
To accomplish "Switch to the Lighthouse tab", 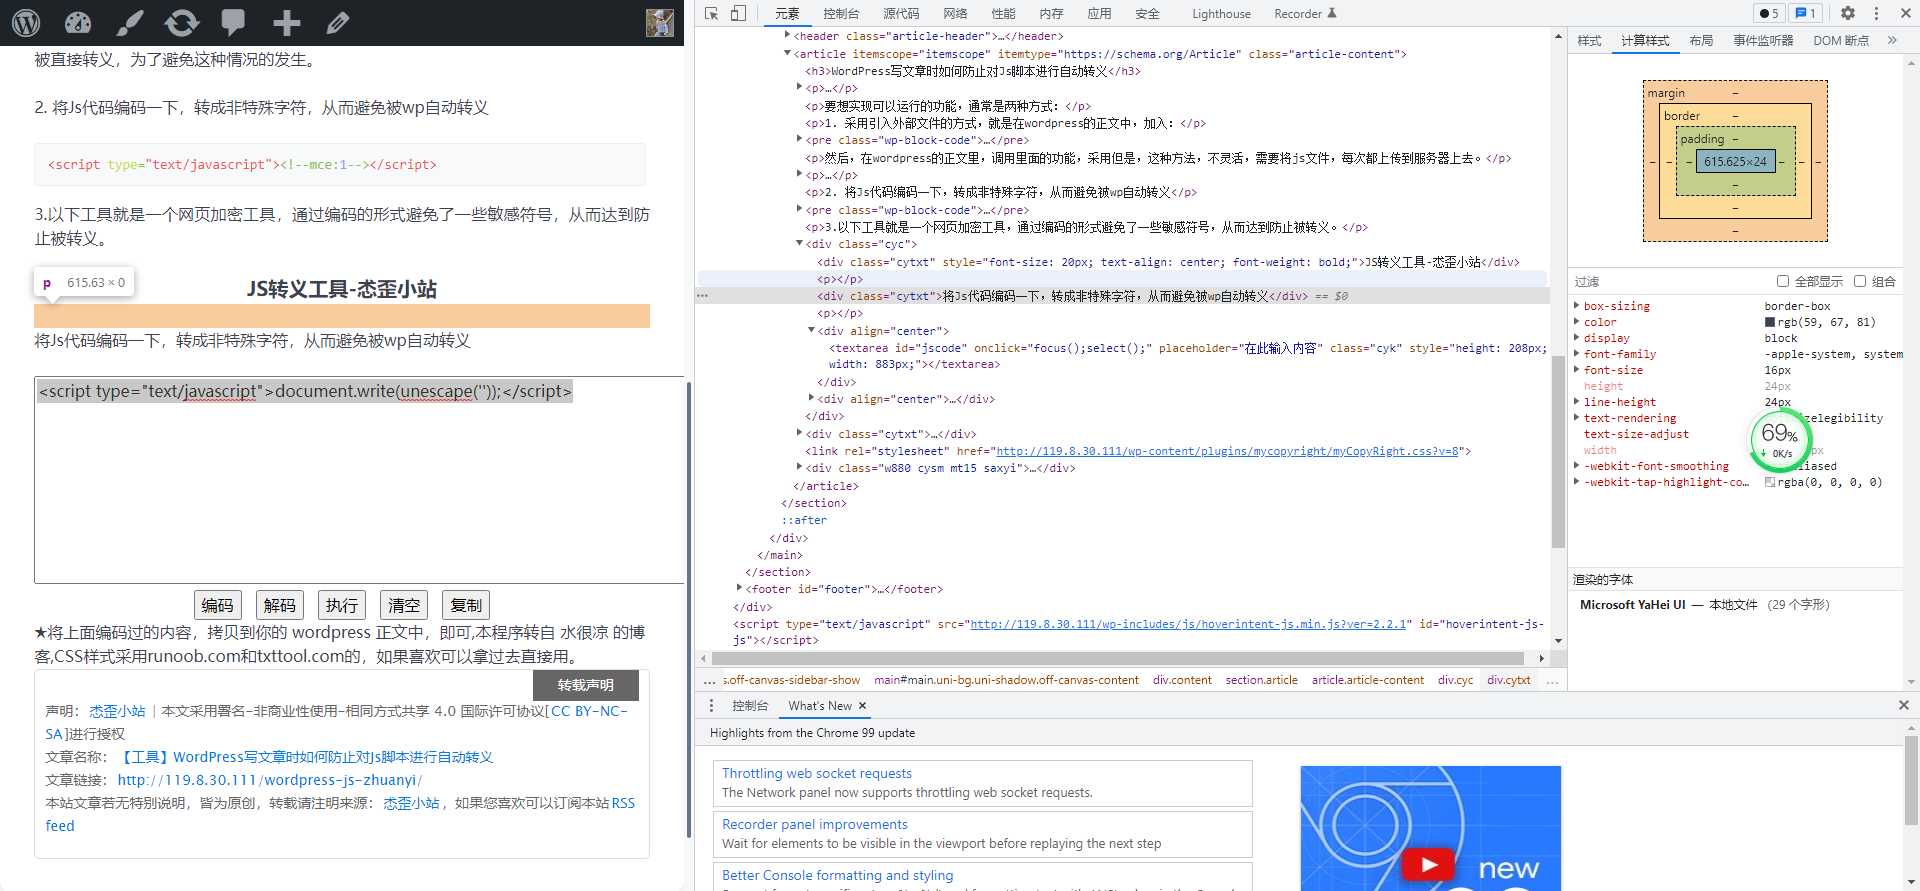I will [x=1221, y=14].
